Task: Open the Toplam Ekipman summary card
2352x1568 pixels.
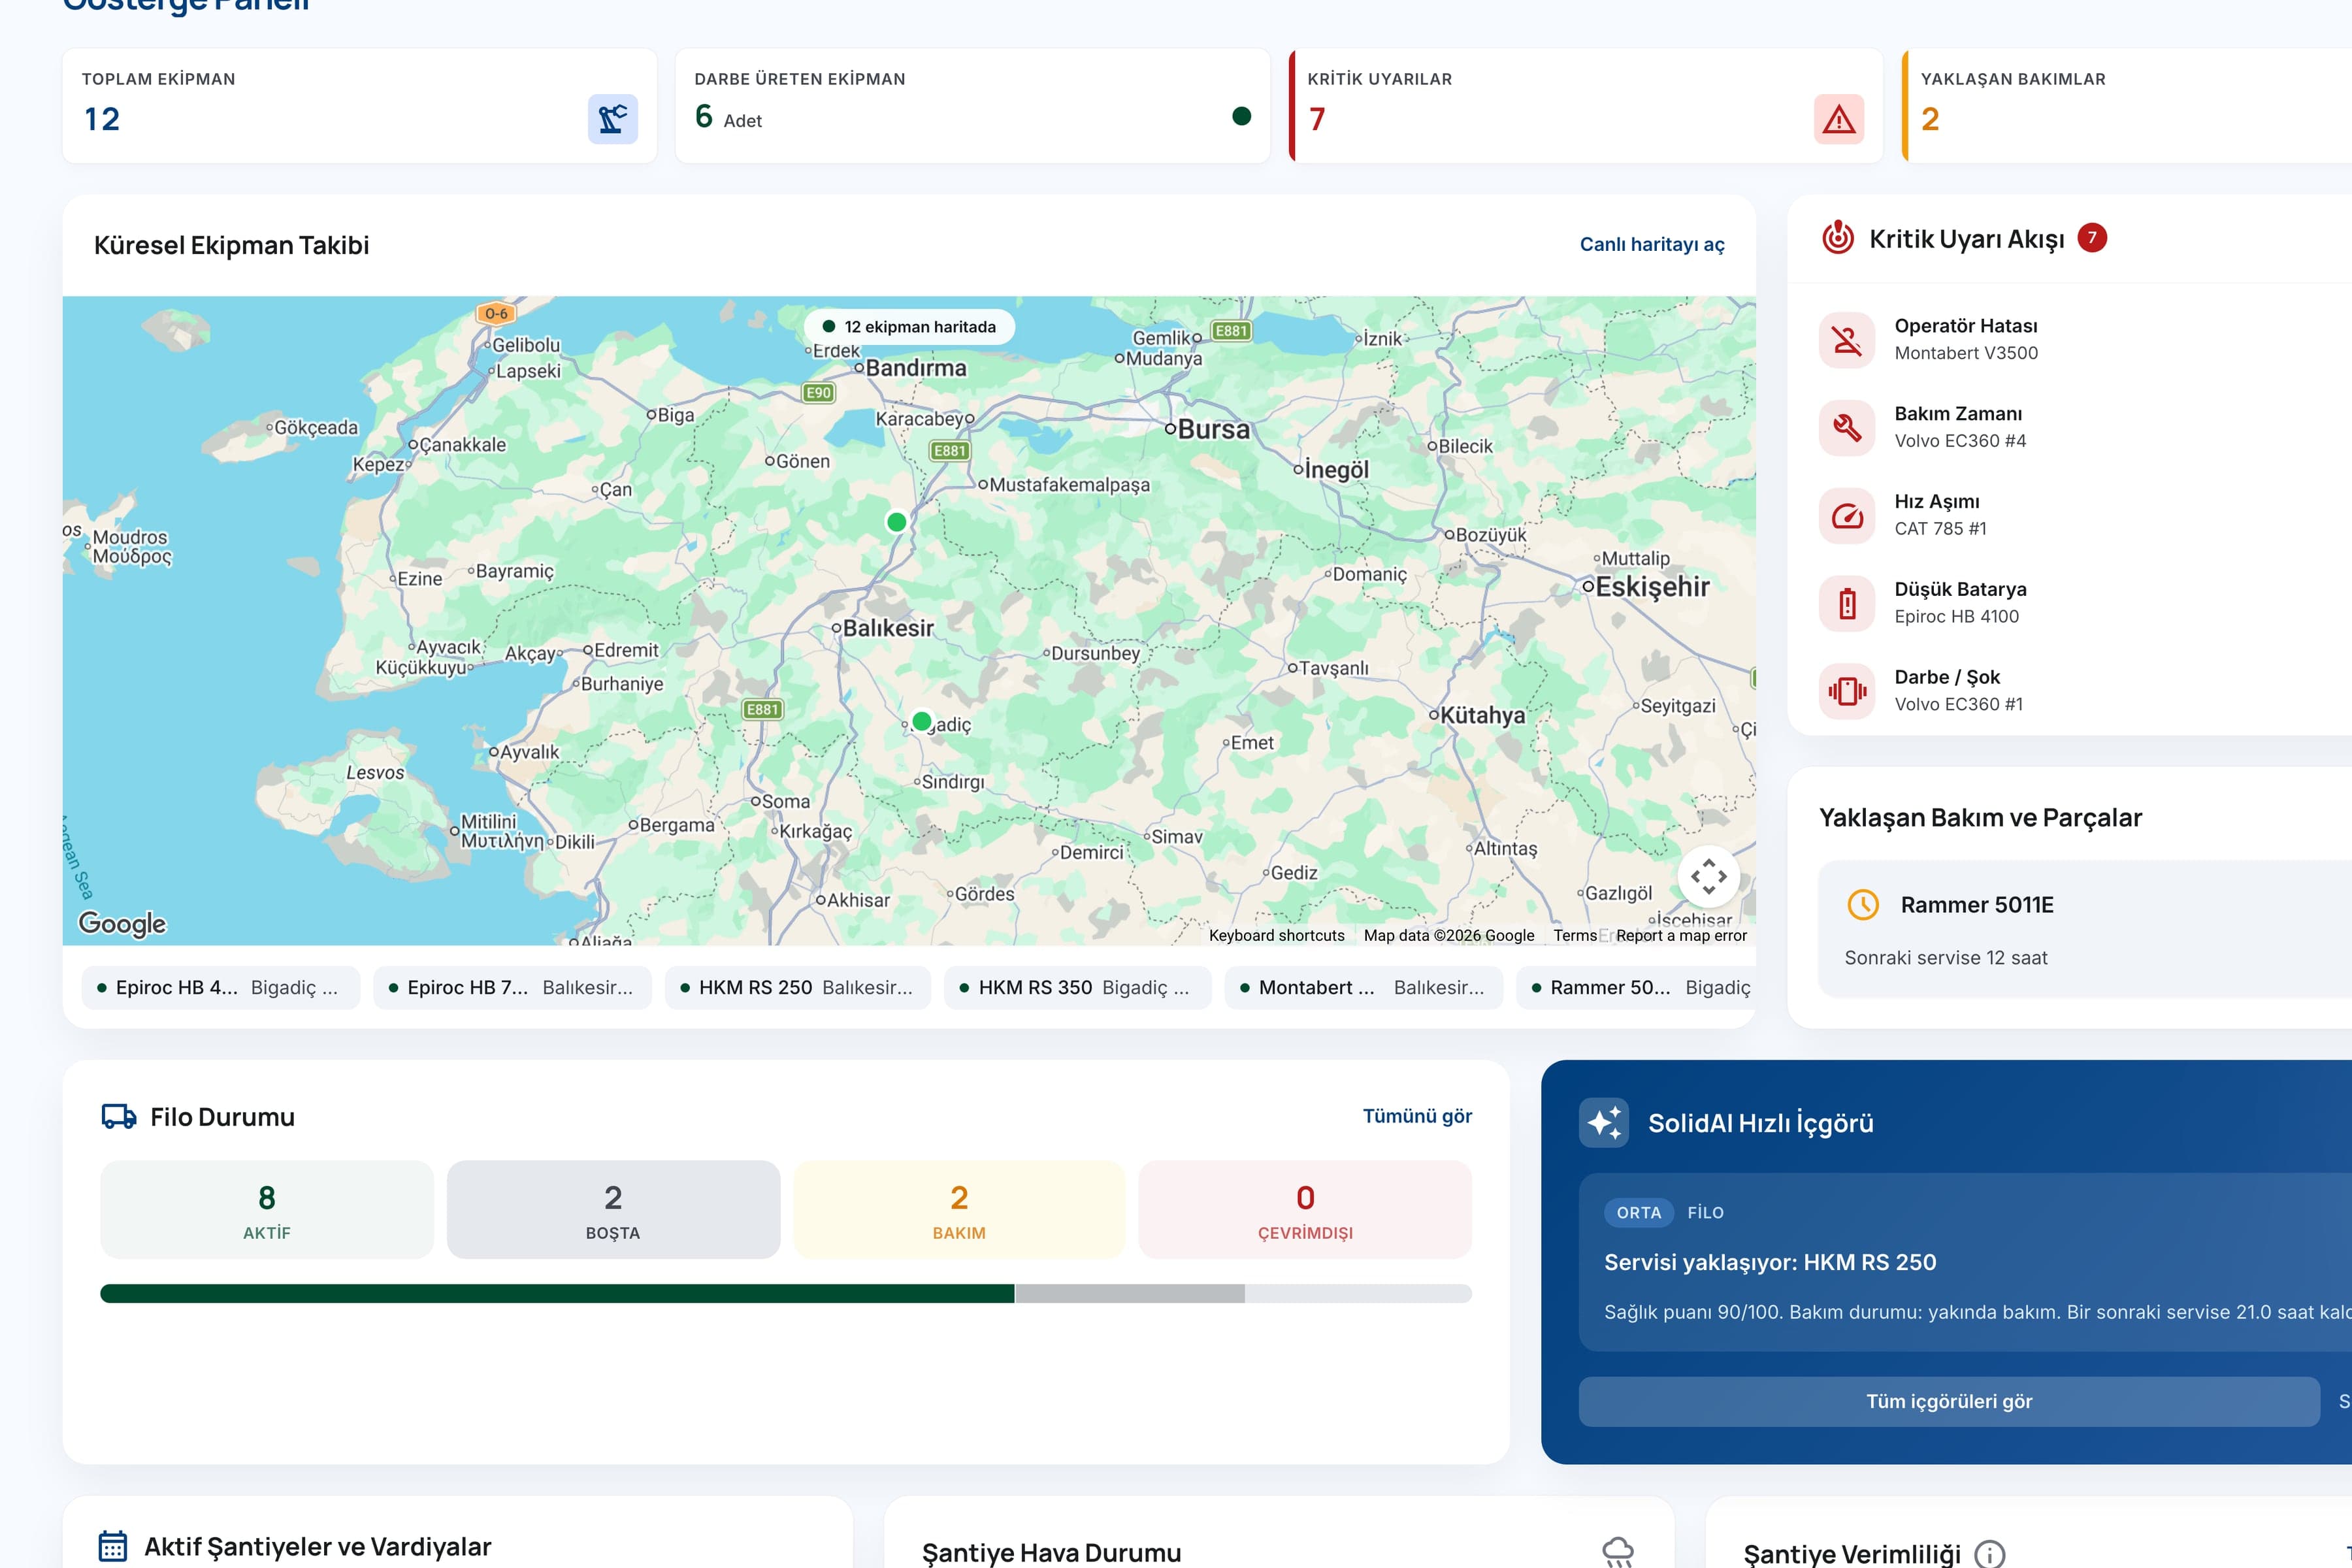Action: (x=360, y=106)
